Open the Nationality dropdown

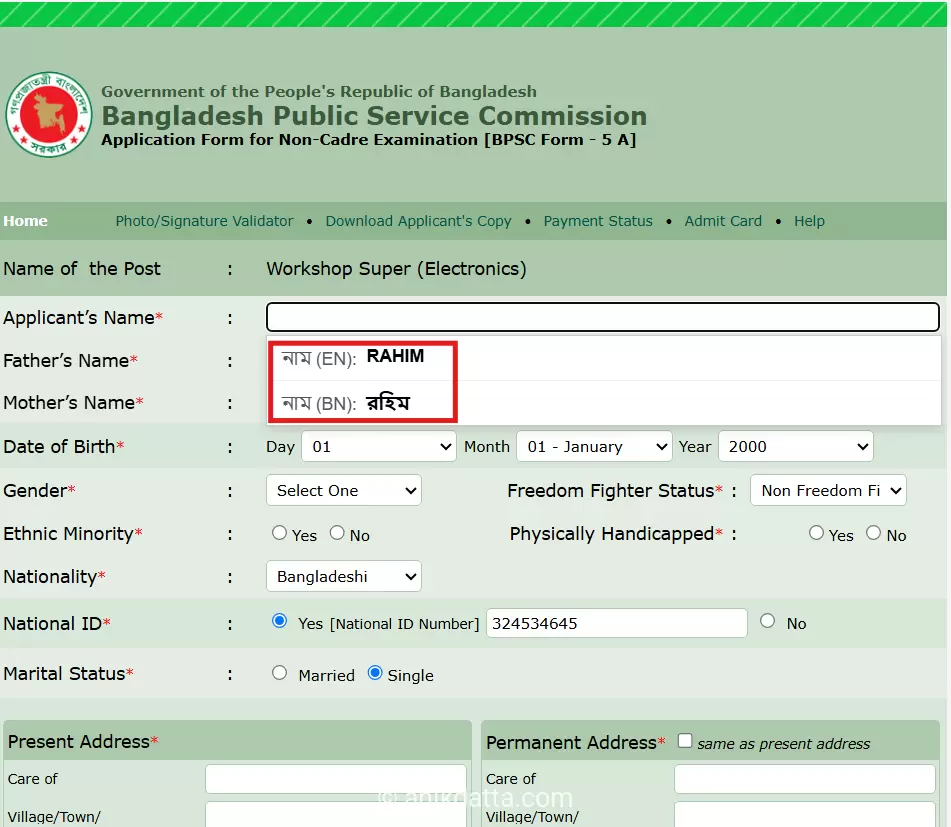pos(344,577)
